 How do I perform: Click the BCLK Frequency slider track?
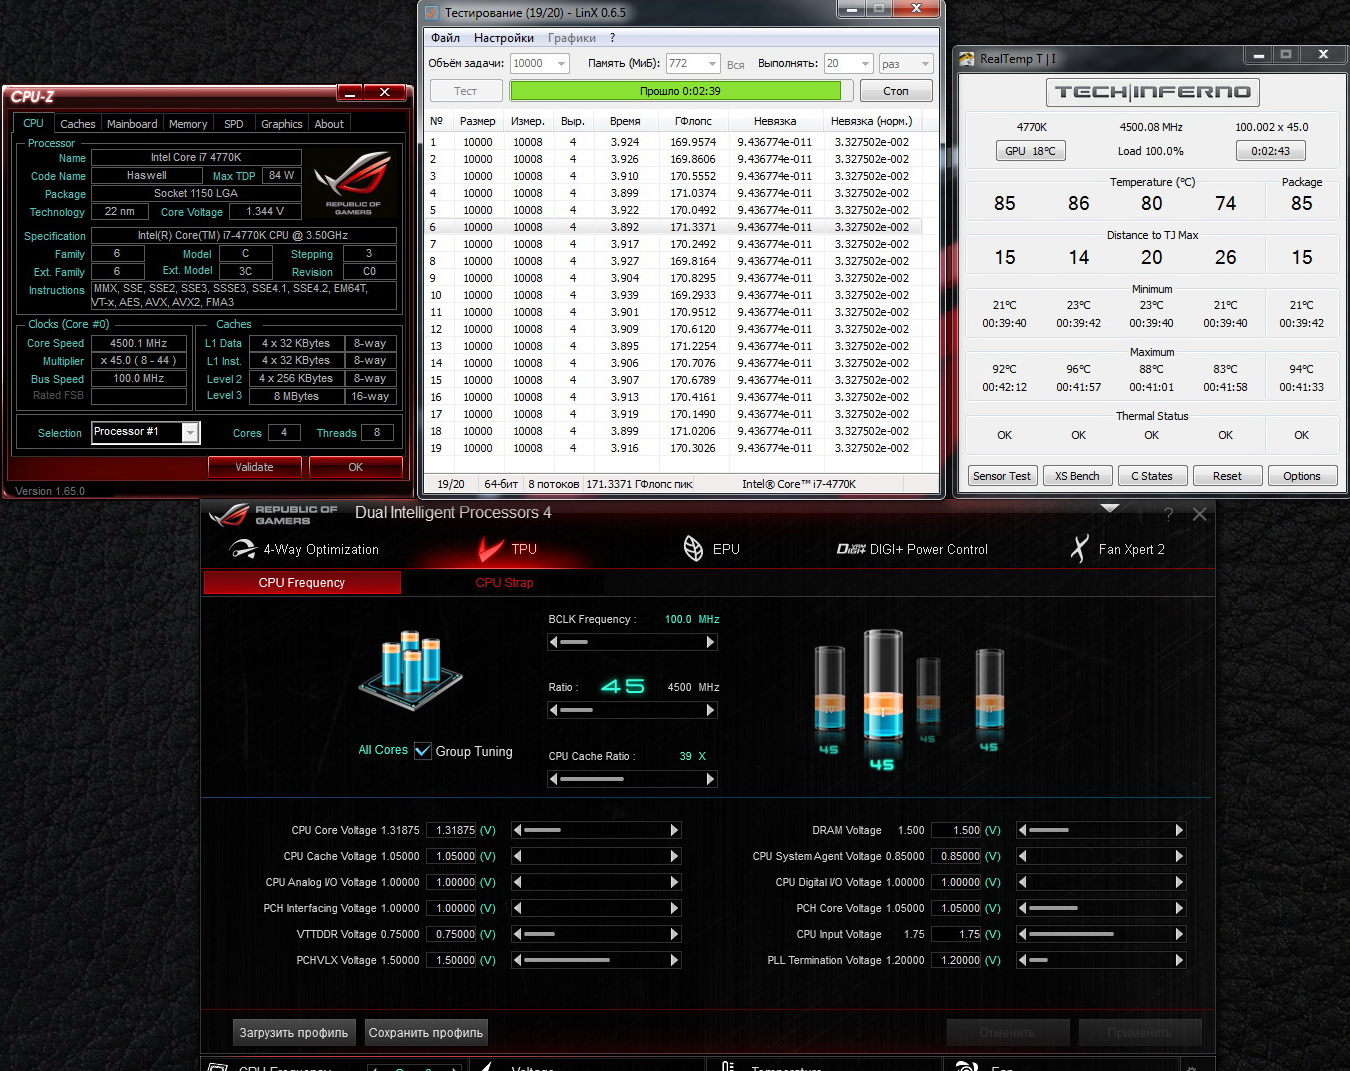[633, 642]
